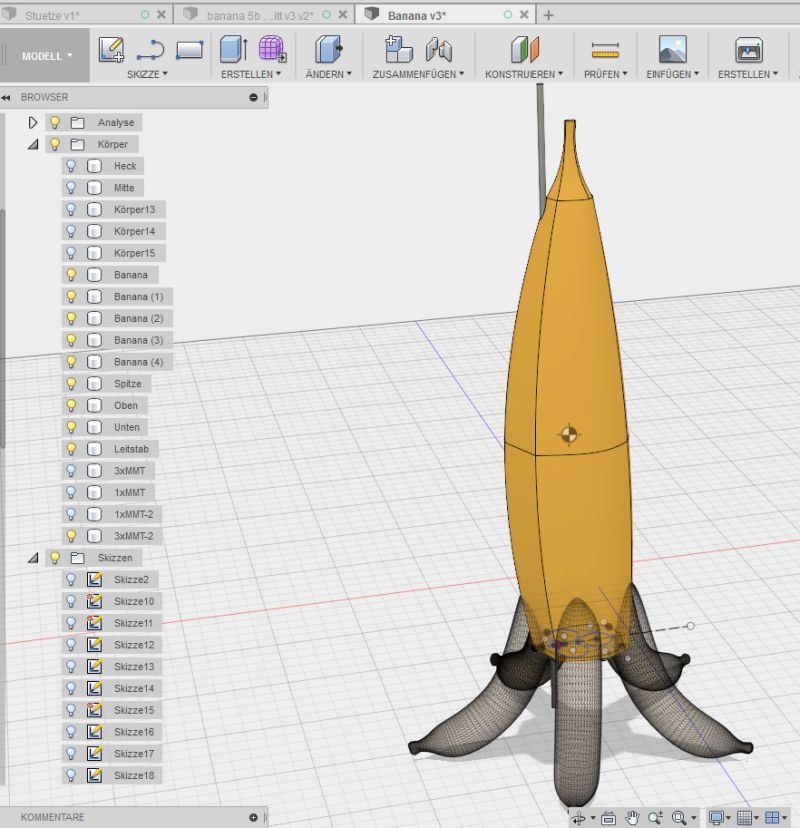Click the Create Sketch icon

tap(111, 50)
